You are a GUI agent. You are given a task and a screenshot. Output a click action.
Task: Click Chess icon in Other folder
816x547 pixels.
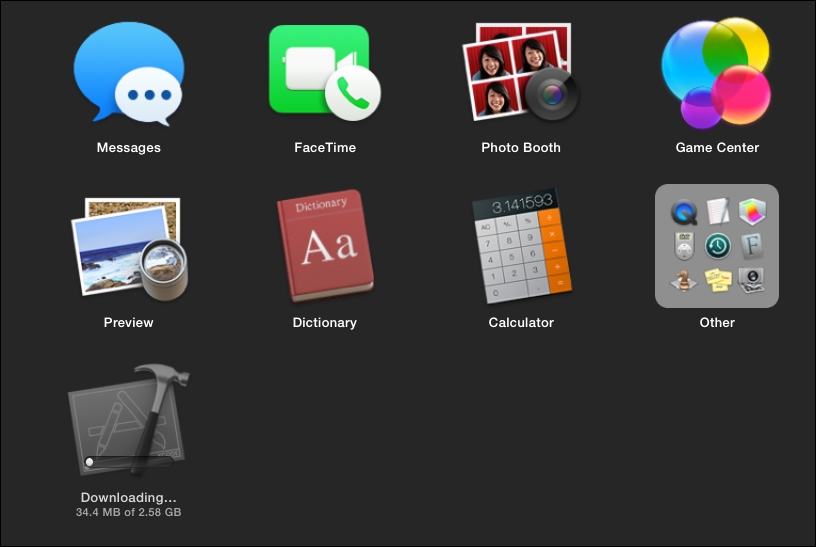coord(684,281)
